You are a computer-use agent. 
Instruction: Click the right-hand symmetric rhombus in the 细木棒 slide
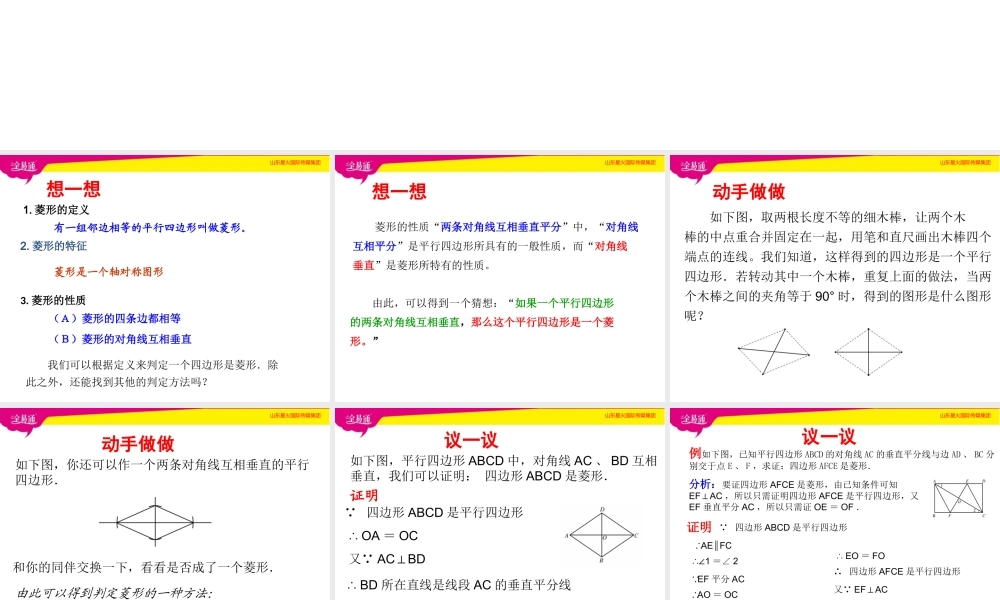point(869,351)
